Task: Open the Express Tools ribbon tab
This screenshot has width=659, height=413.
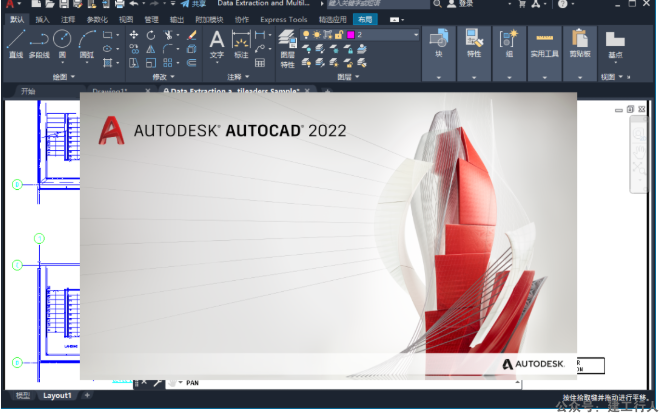Action: point(284,19)
